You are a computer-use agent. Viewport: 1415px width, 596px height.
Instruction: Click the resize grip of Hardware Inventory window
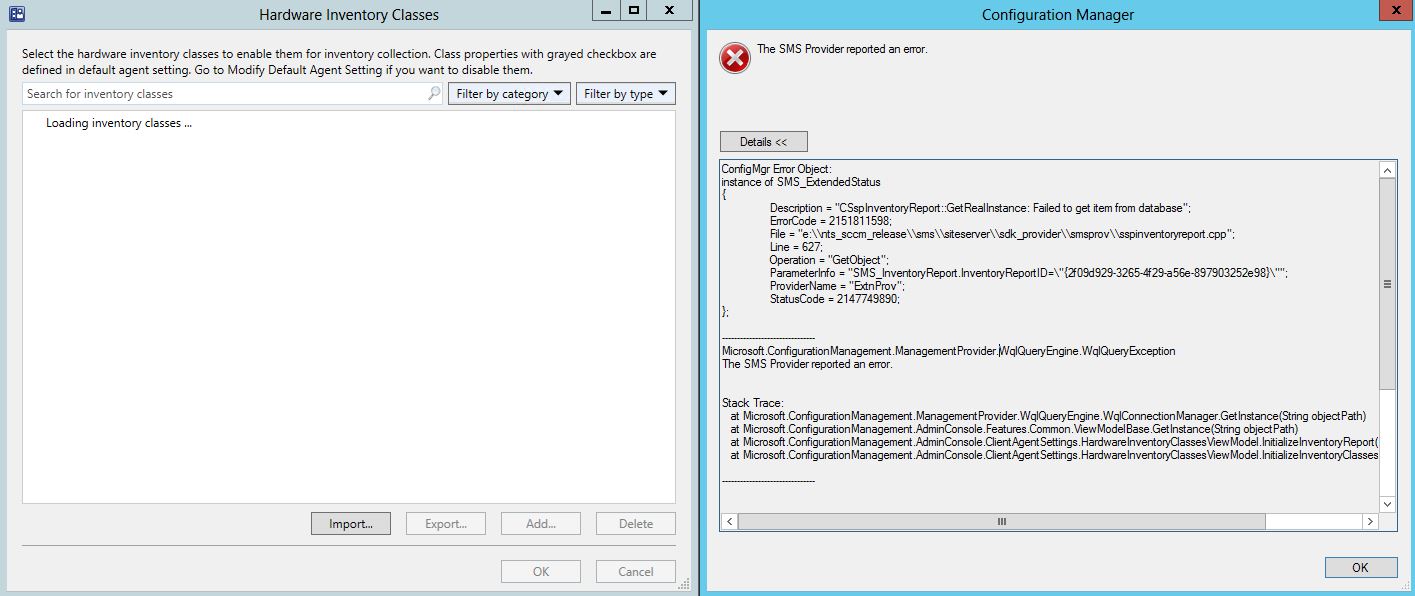686,584
